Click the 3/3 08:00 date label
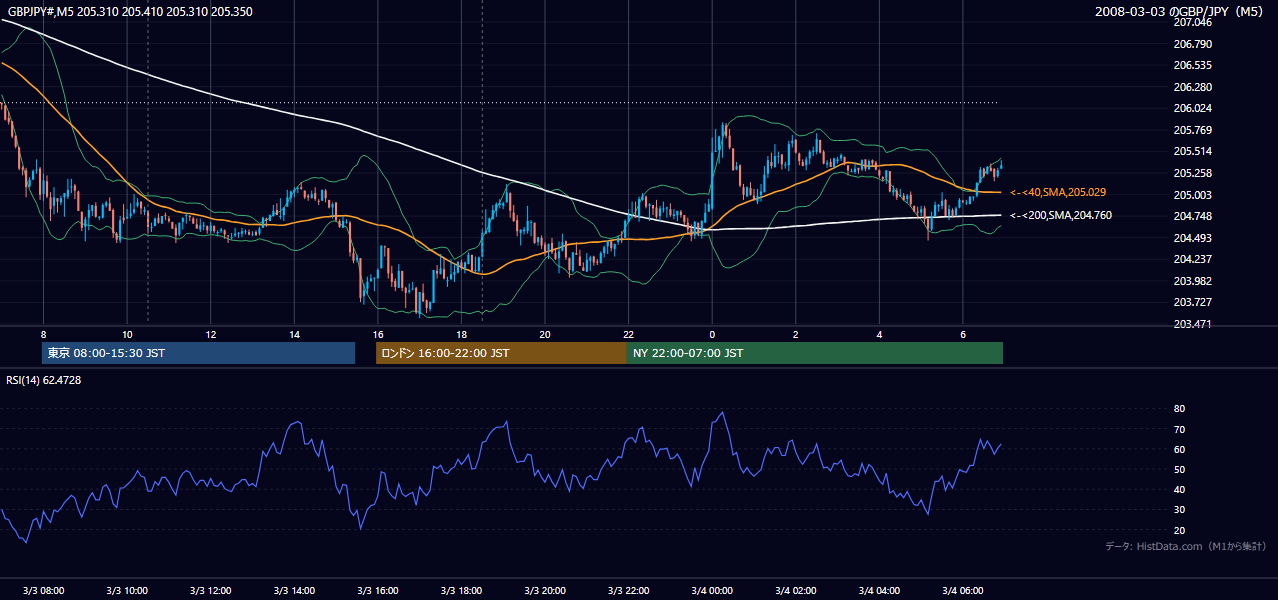 (x=43, y=590)
